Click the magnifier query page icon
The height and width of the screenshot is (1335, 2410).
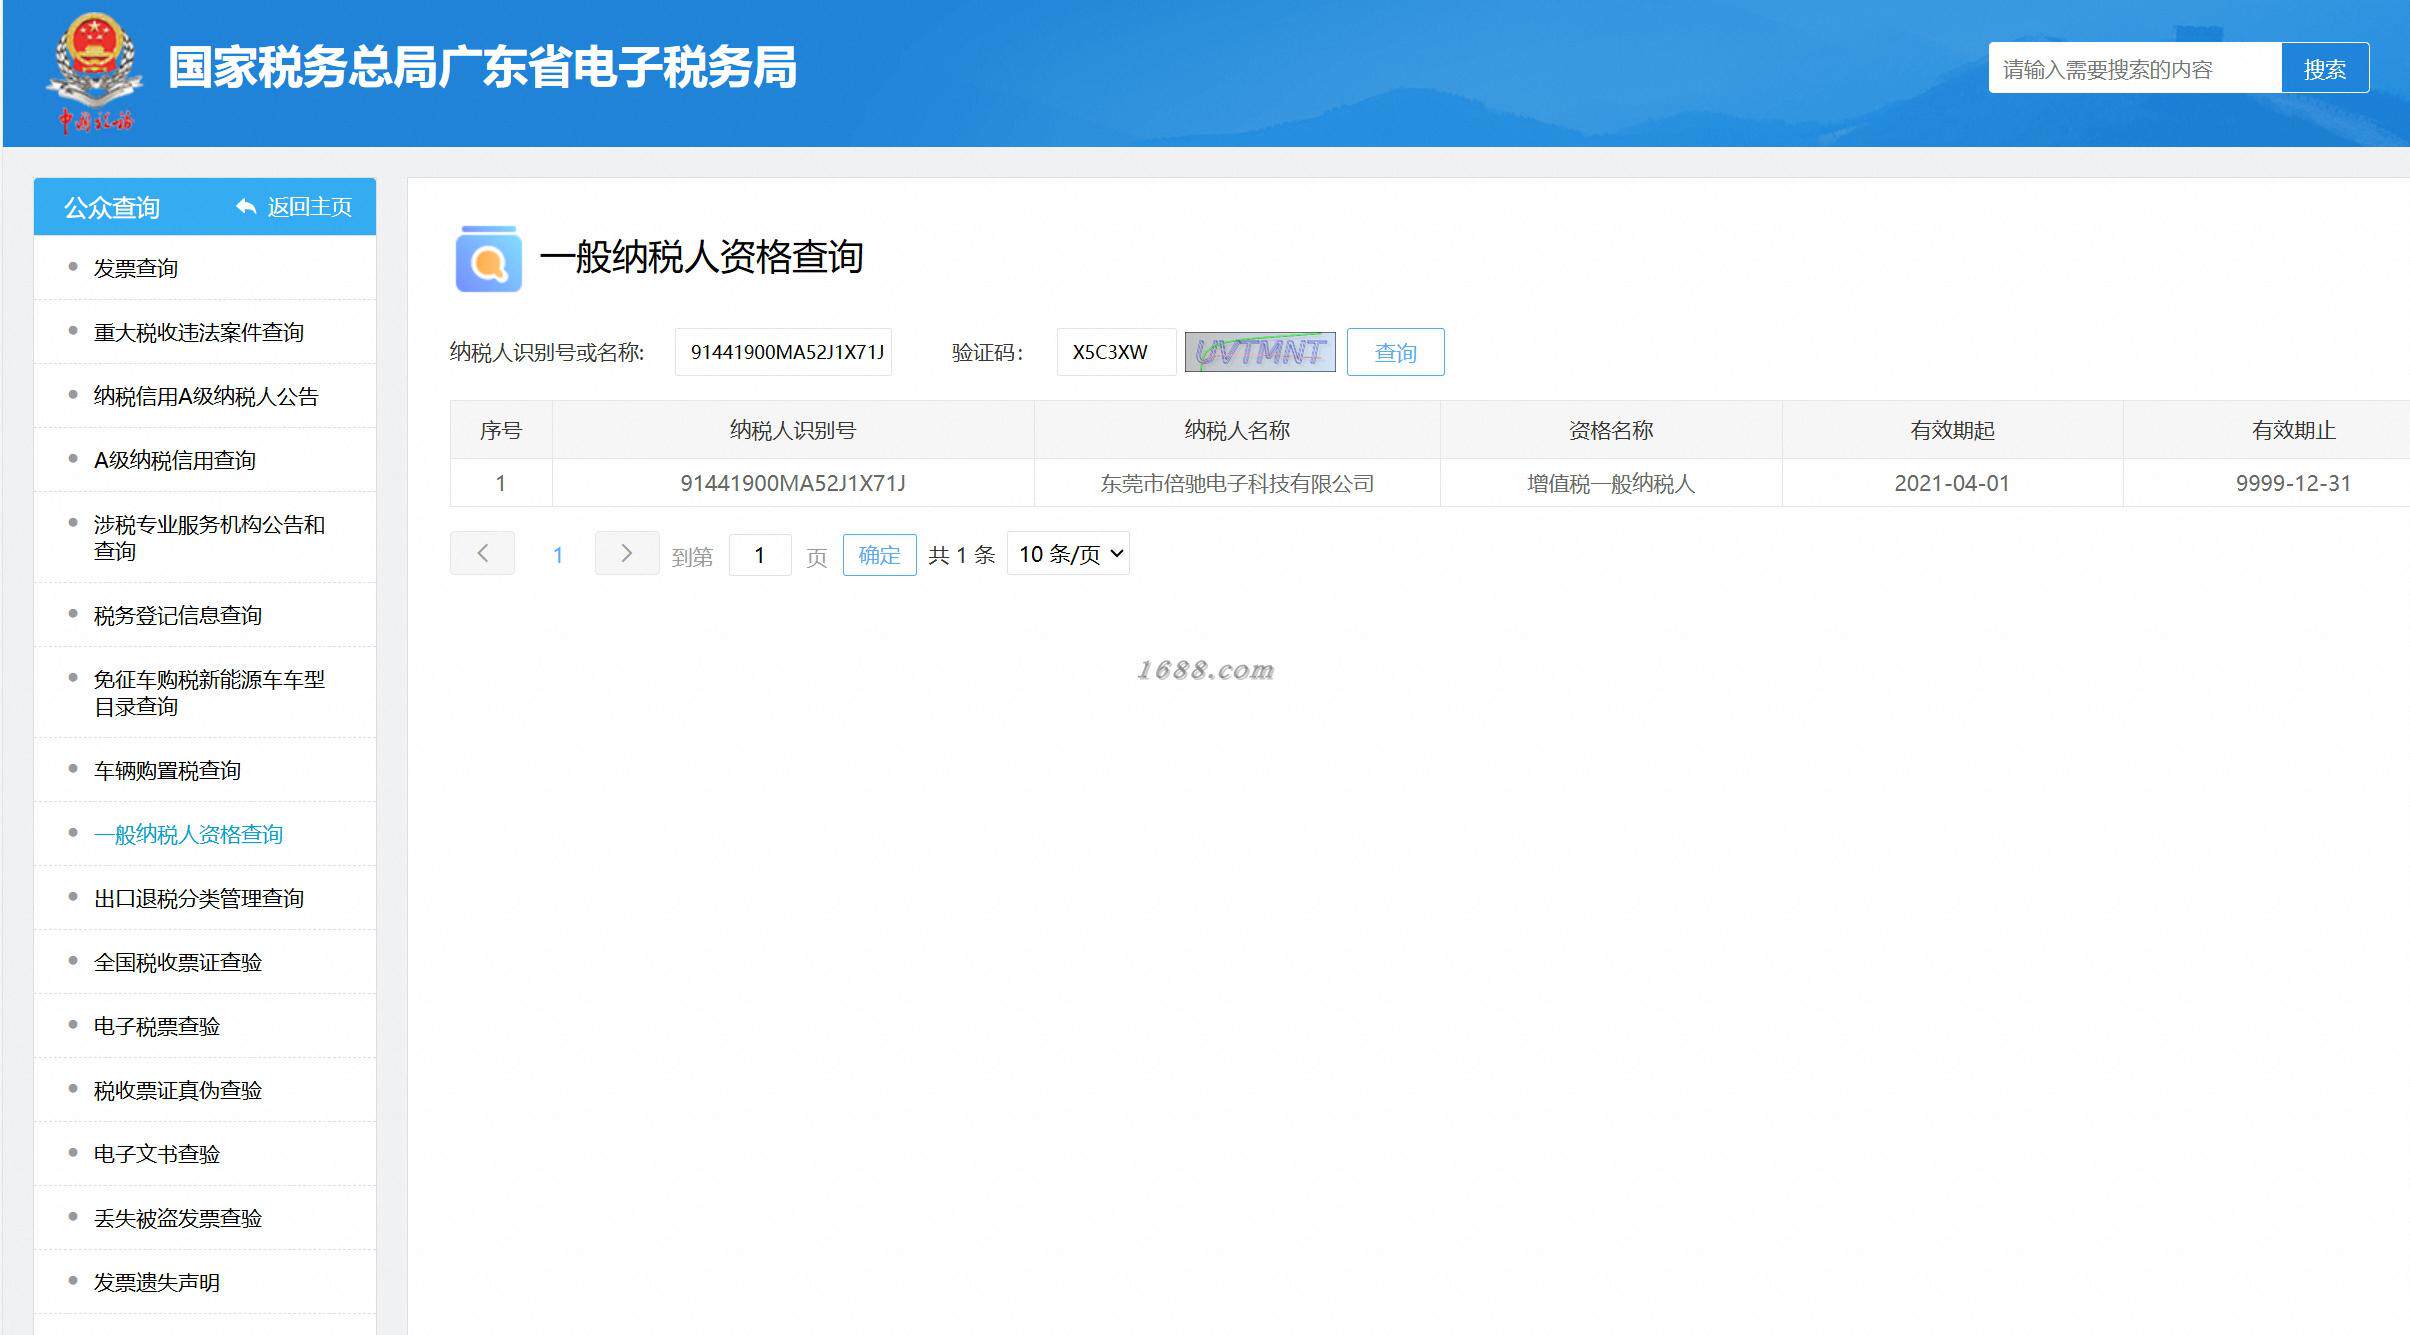(488, 259)
